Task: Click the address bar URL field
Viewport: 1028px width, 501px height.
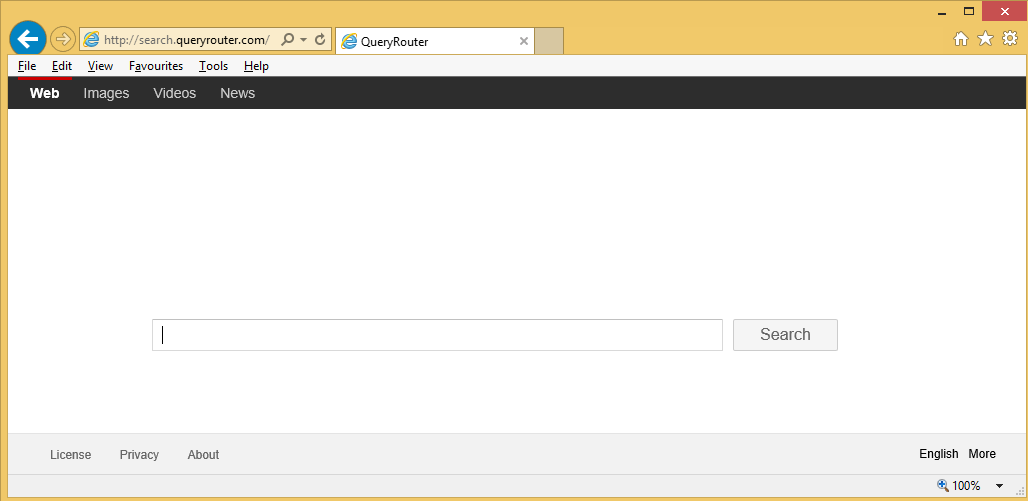Action: pos(186,40)
